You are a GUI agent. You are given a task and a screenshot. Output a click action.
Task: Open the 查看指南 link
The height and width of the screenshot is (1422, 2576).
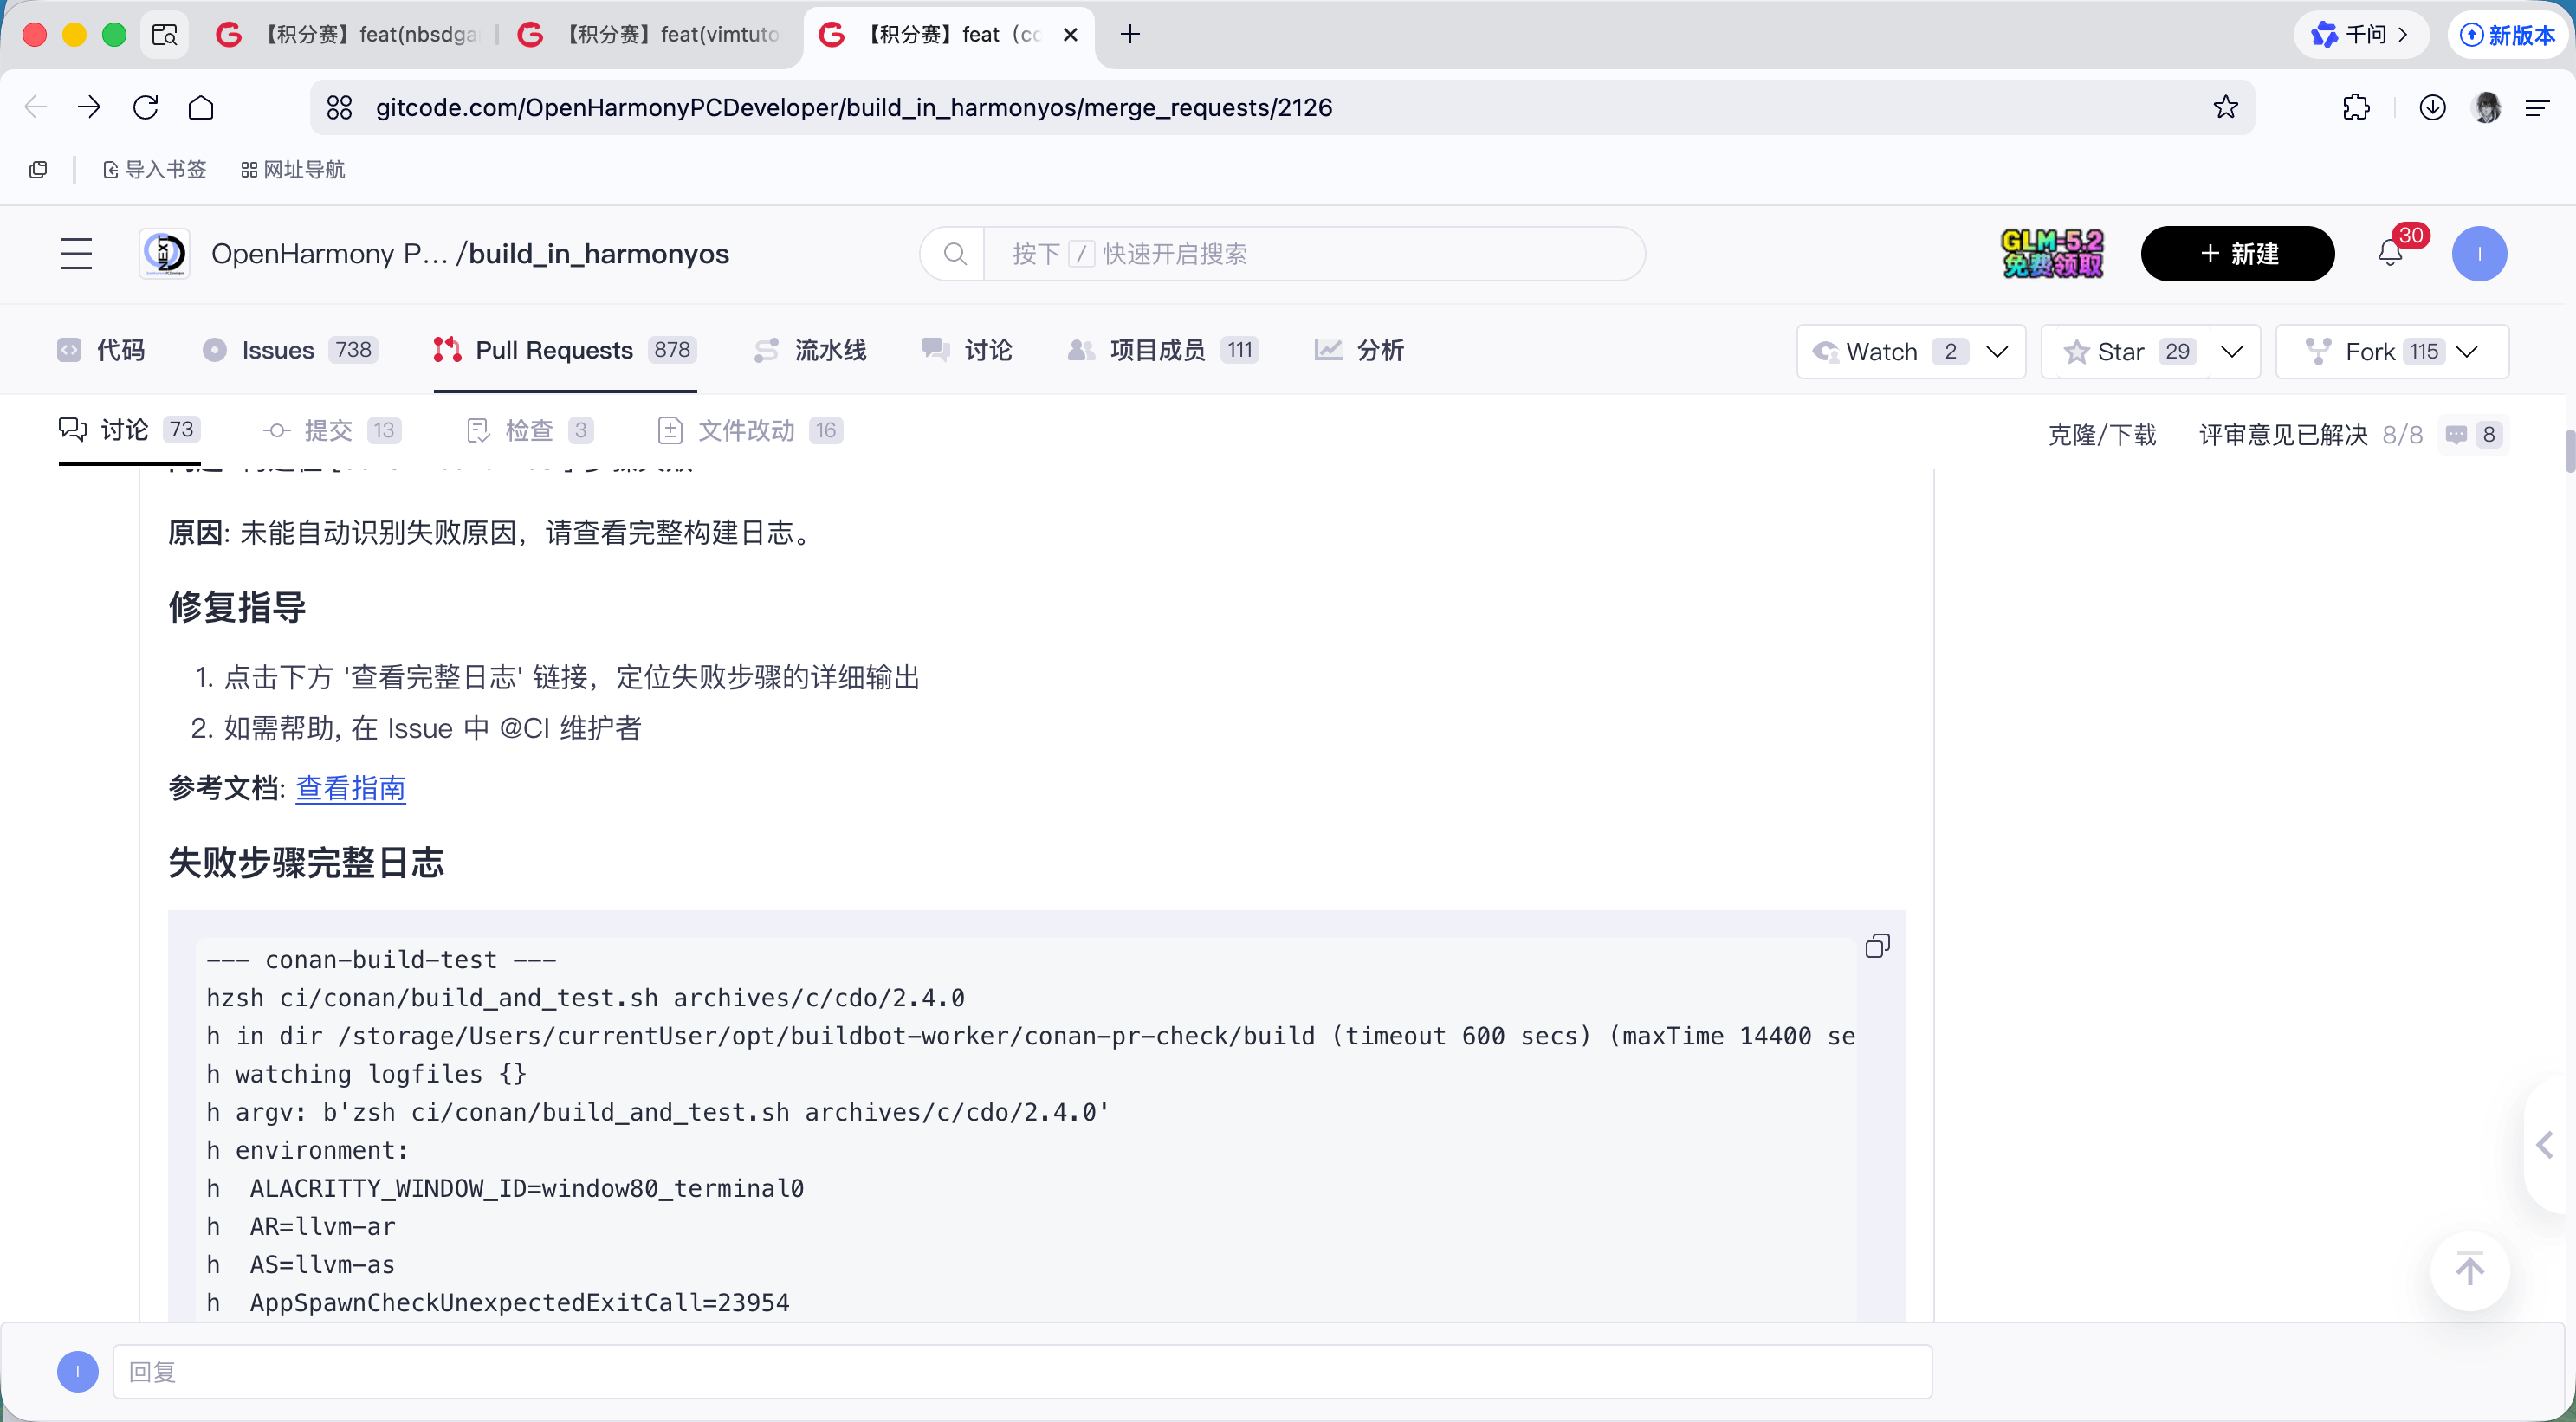click(351, 789)
